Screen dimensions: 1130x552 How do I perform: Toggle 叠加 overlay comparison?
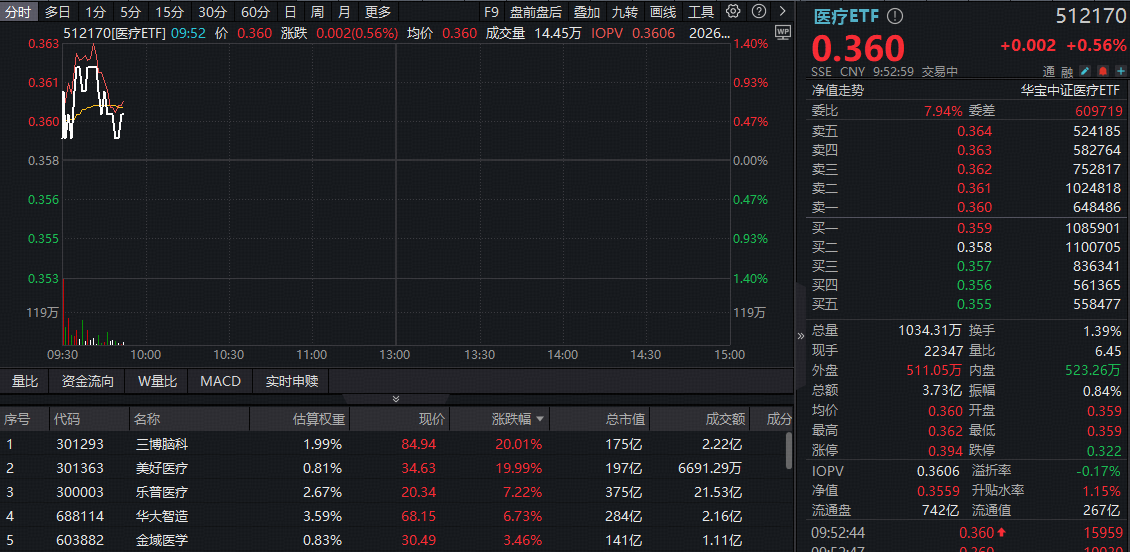[587, 12]
